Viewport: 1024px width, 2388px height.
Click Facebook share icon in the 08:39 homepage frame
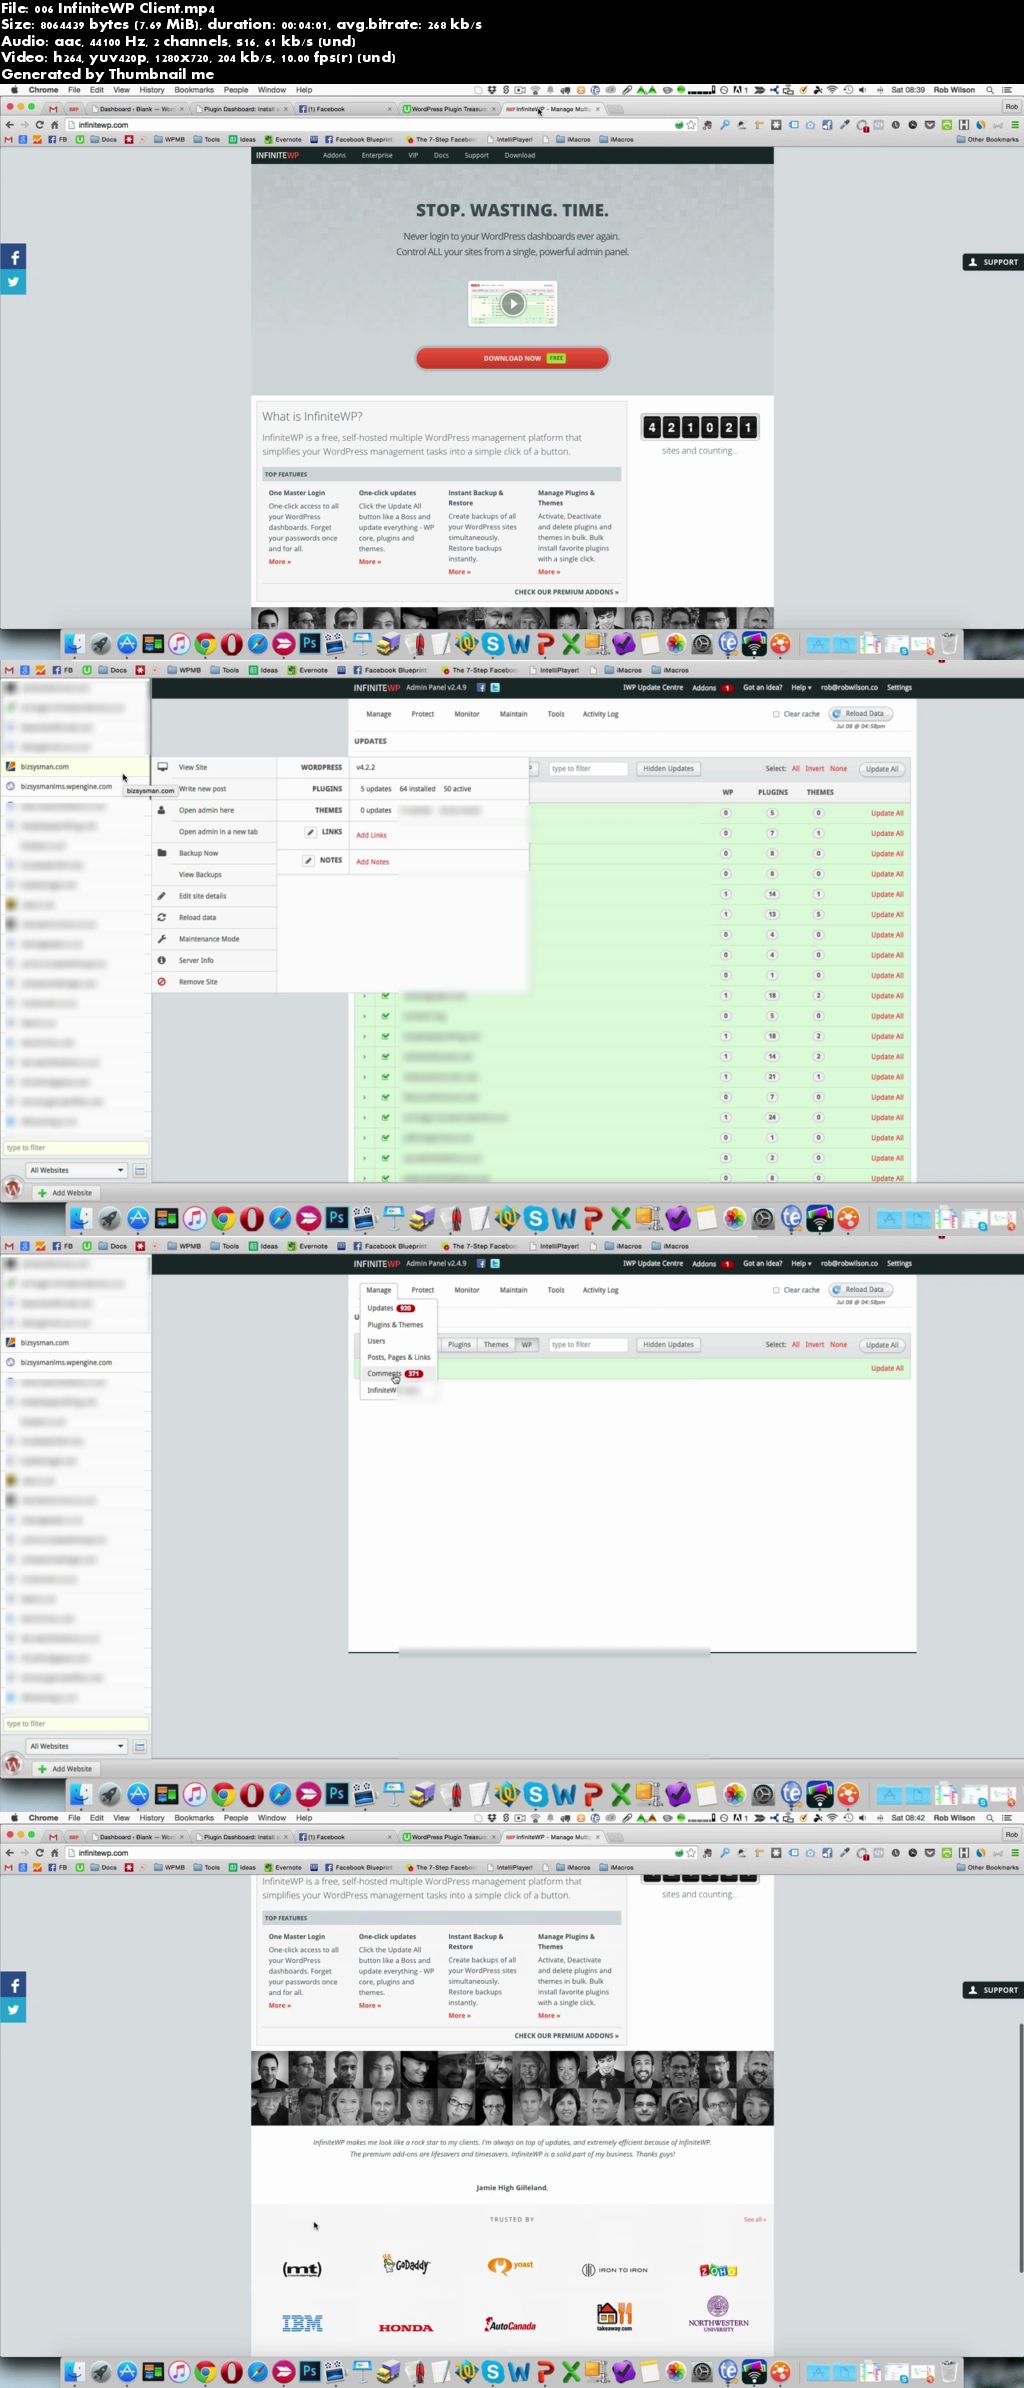pyautogui.click(x=13, y=257)
